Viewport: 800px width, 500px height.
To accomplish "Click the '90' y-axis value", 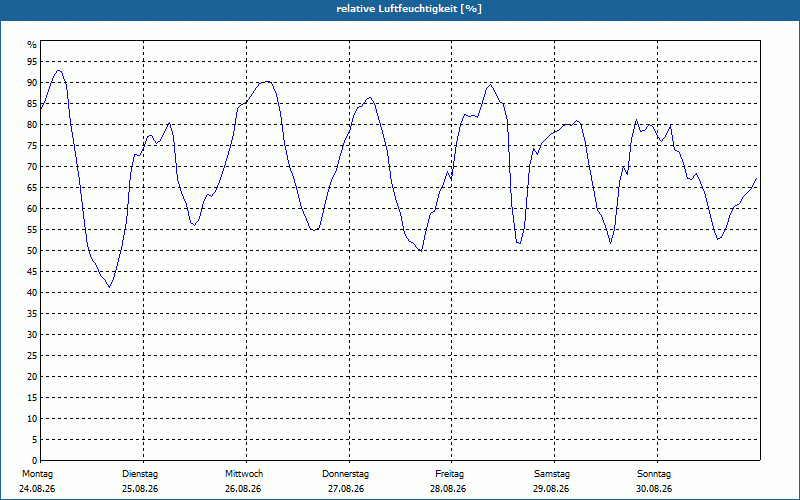I will [x=32, y=83].
